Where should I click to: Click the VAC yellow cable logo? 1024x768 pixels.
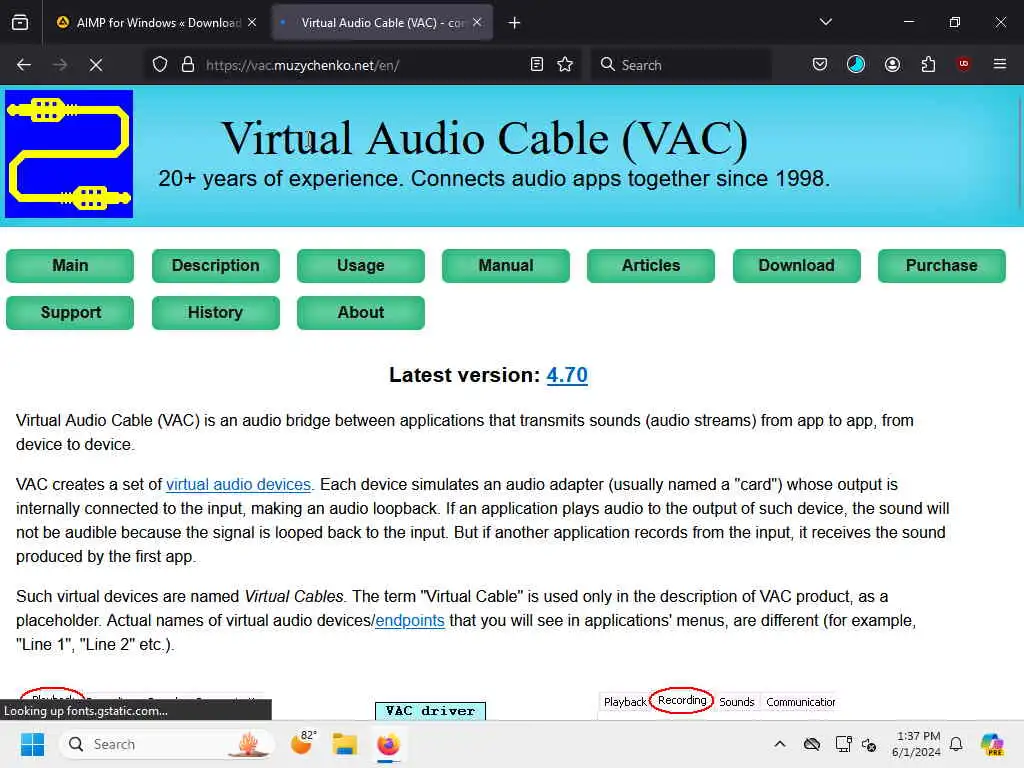(x=69, y=154)
